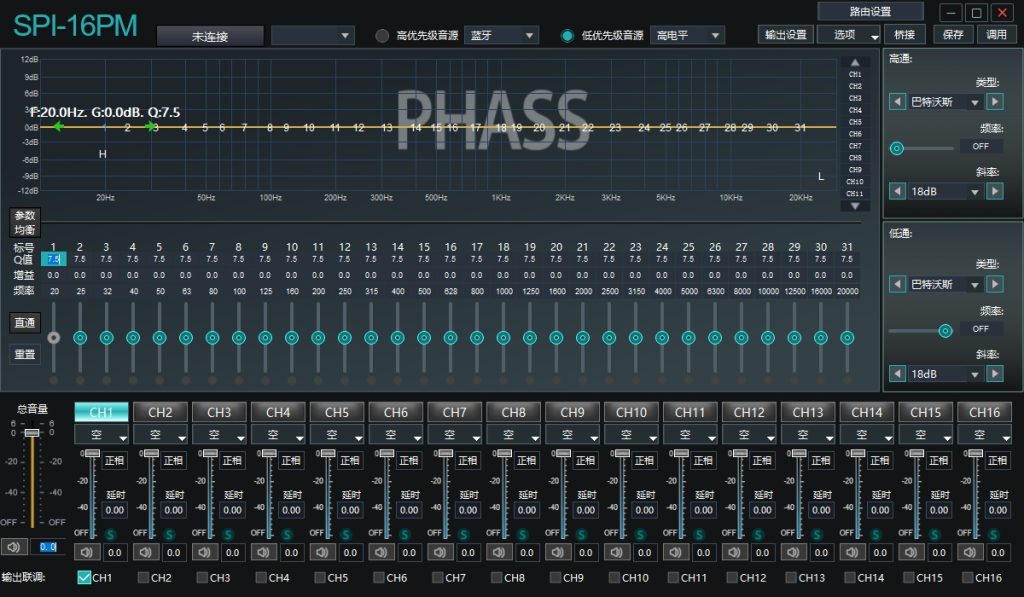Open the 巴特沃斯 filter type dropdown under 低通

click(945, 284)
